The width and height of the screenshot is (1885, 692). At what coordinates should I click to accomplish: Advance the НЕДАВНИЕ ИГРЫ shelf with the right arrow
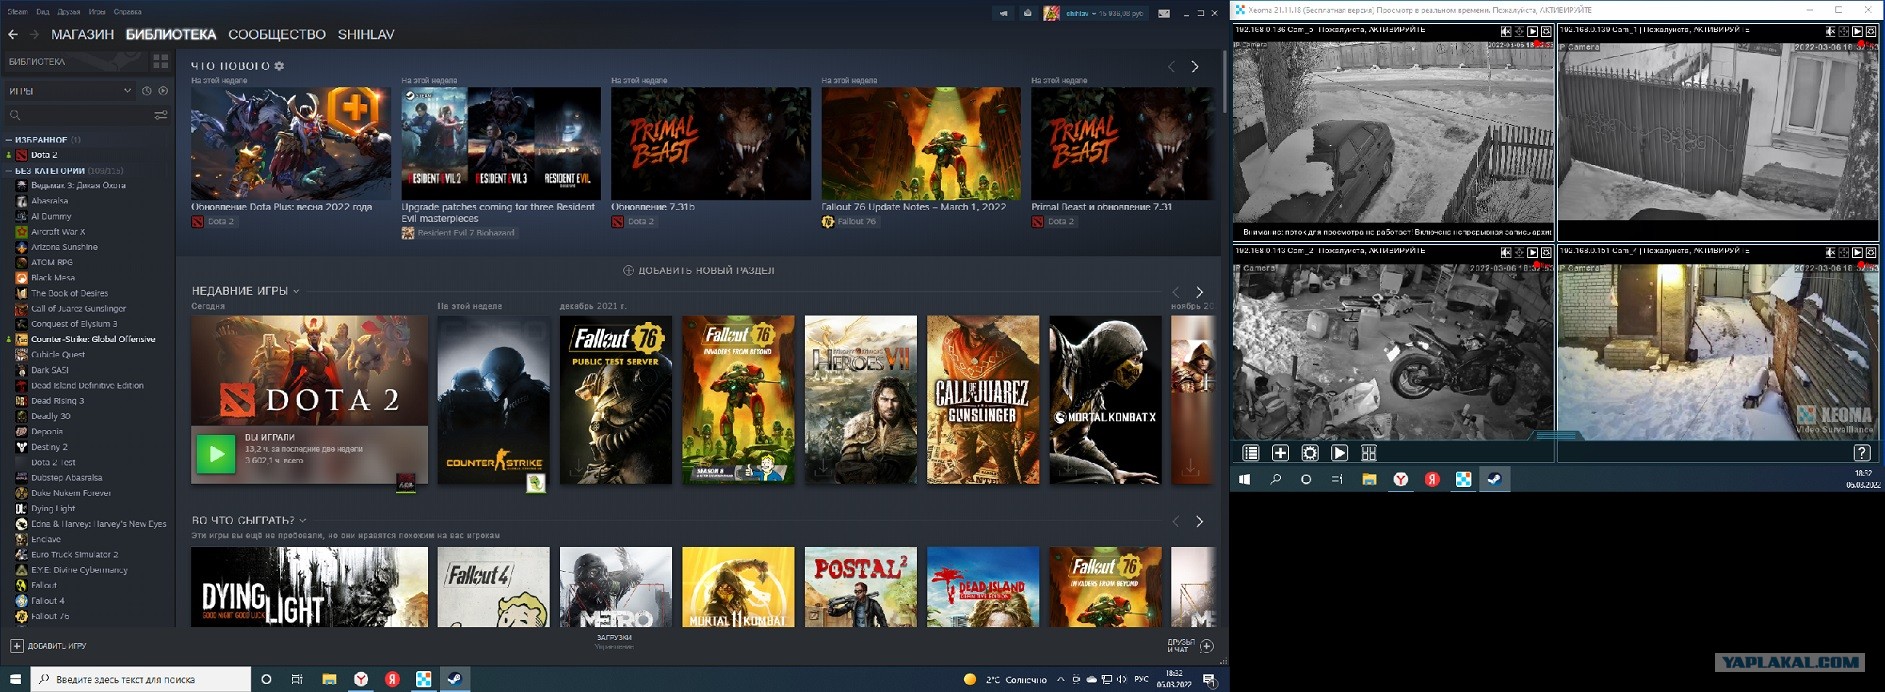point(1199,292)
